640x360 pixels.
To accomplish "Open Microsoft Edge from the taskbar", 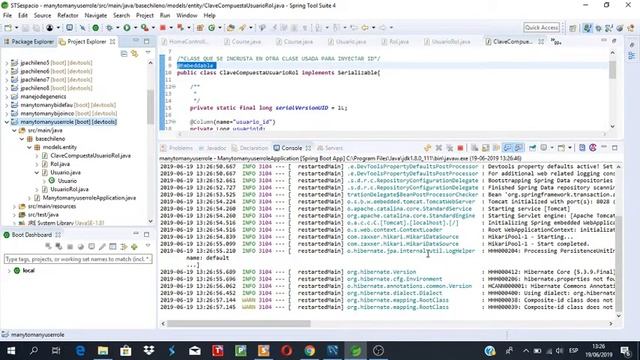I will tap(80, 351).
